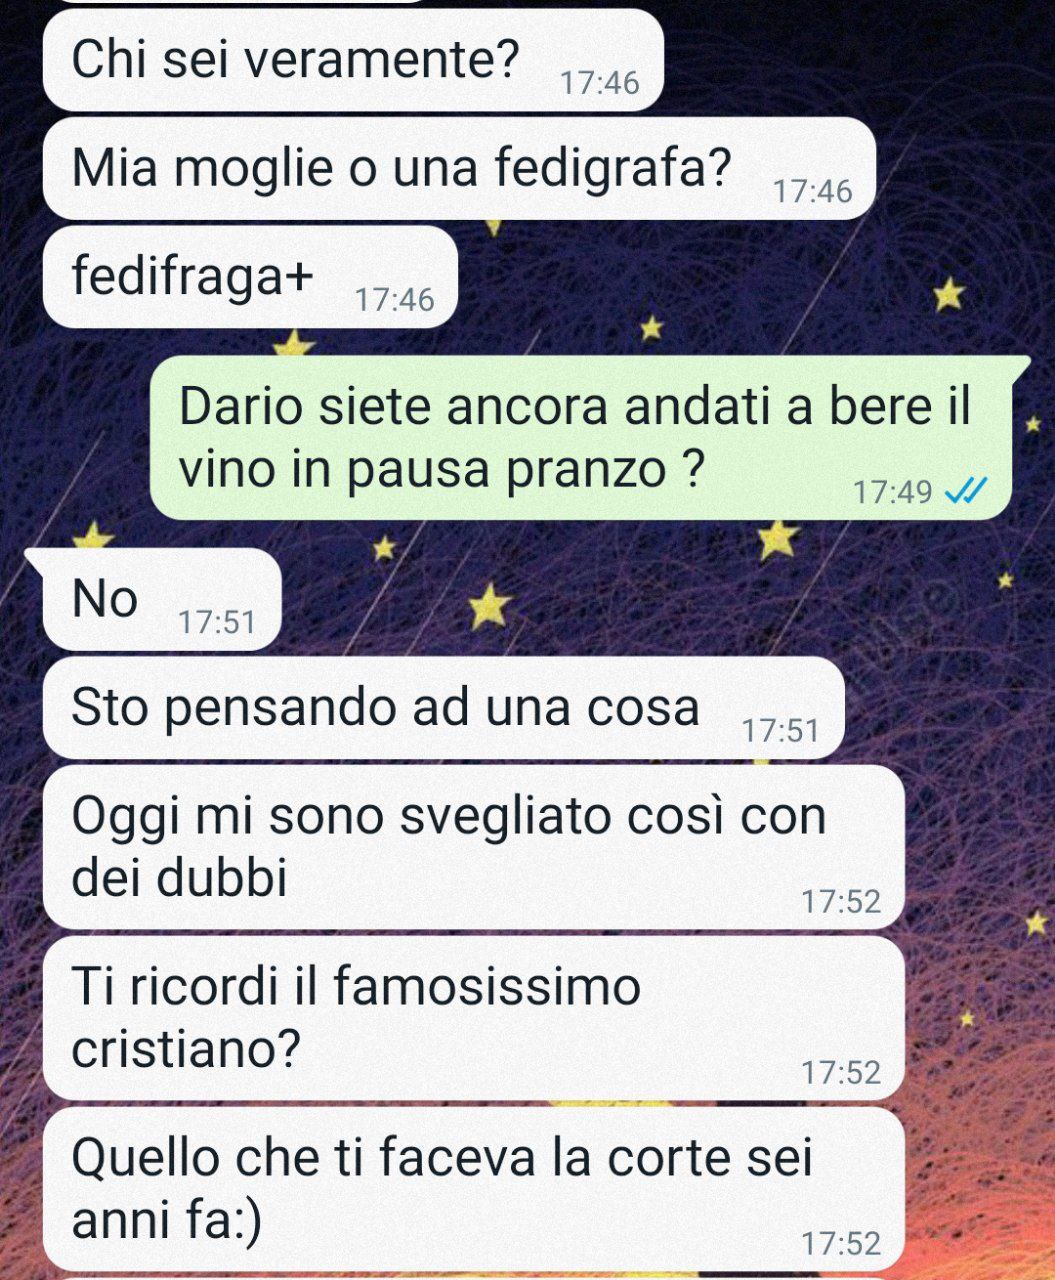
Task: Tap the 17:52 timestamp of 'dei dubbi' message
Action: (x=841, y=902)
